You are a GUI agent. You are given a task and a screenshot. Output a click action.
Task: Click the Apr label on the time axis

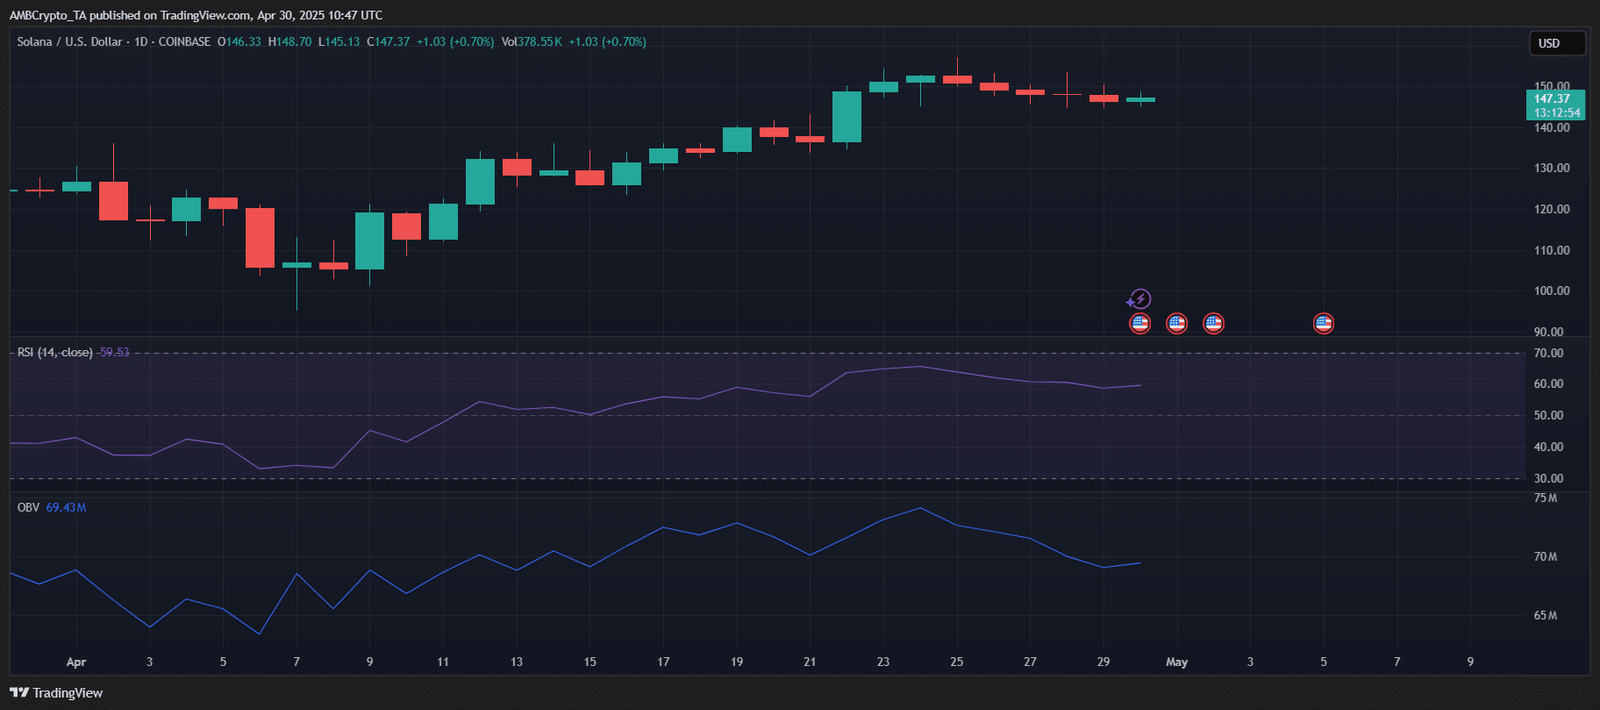tap(76, 662)
